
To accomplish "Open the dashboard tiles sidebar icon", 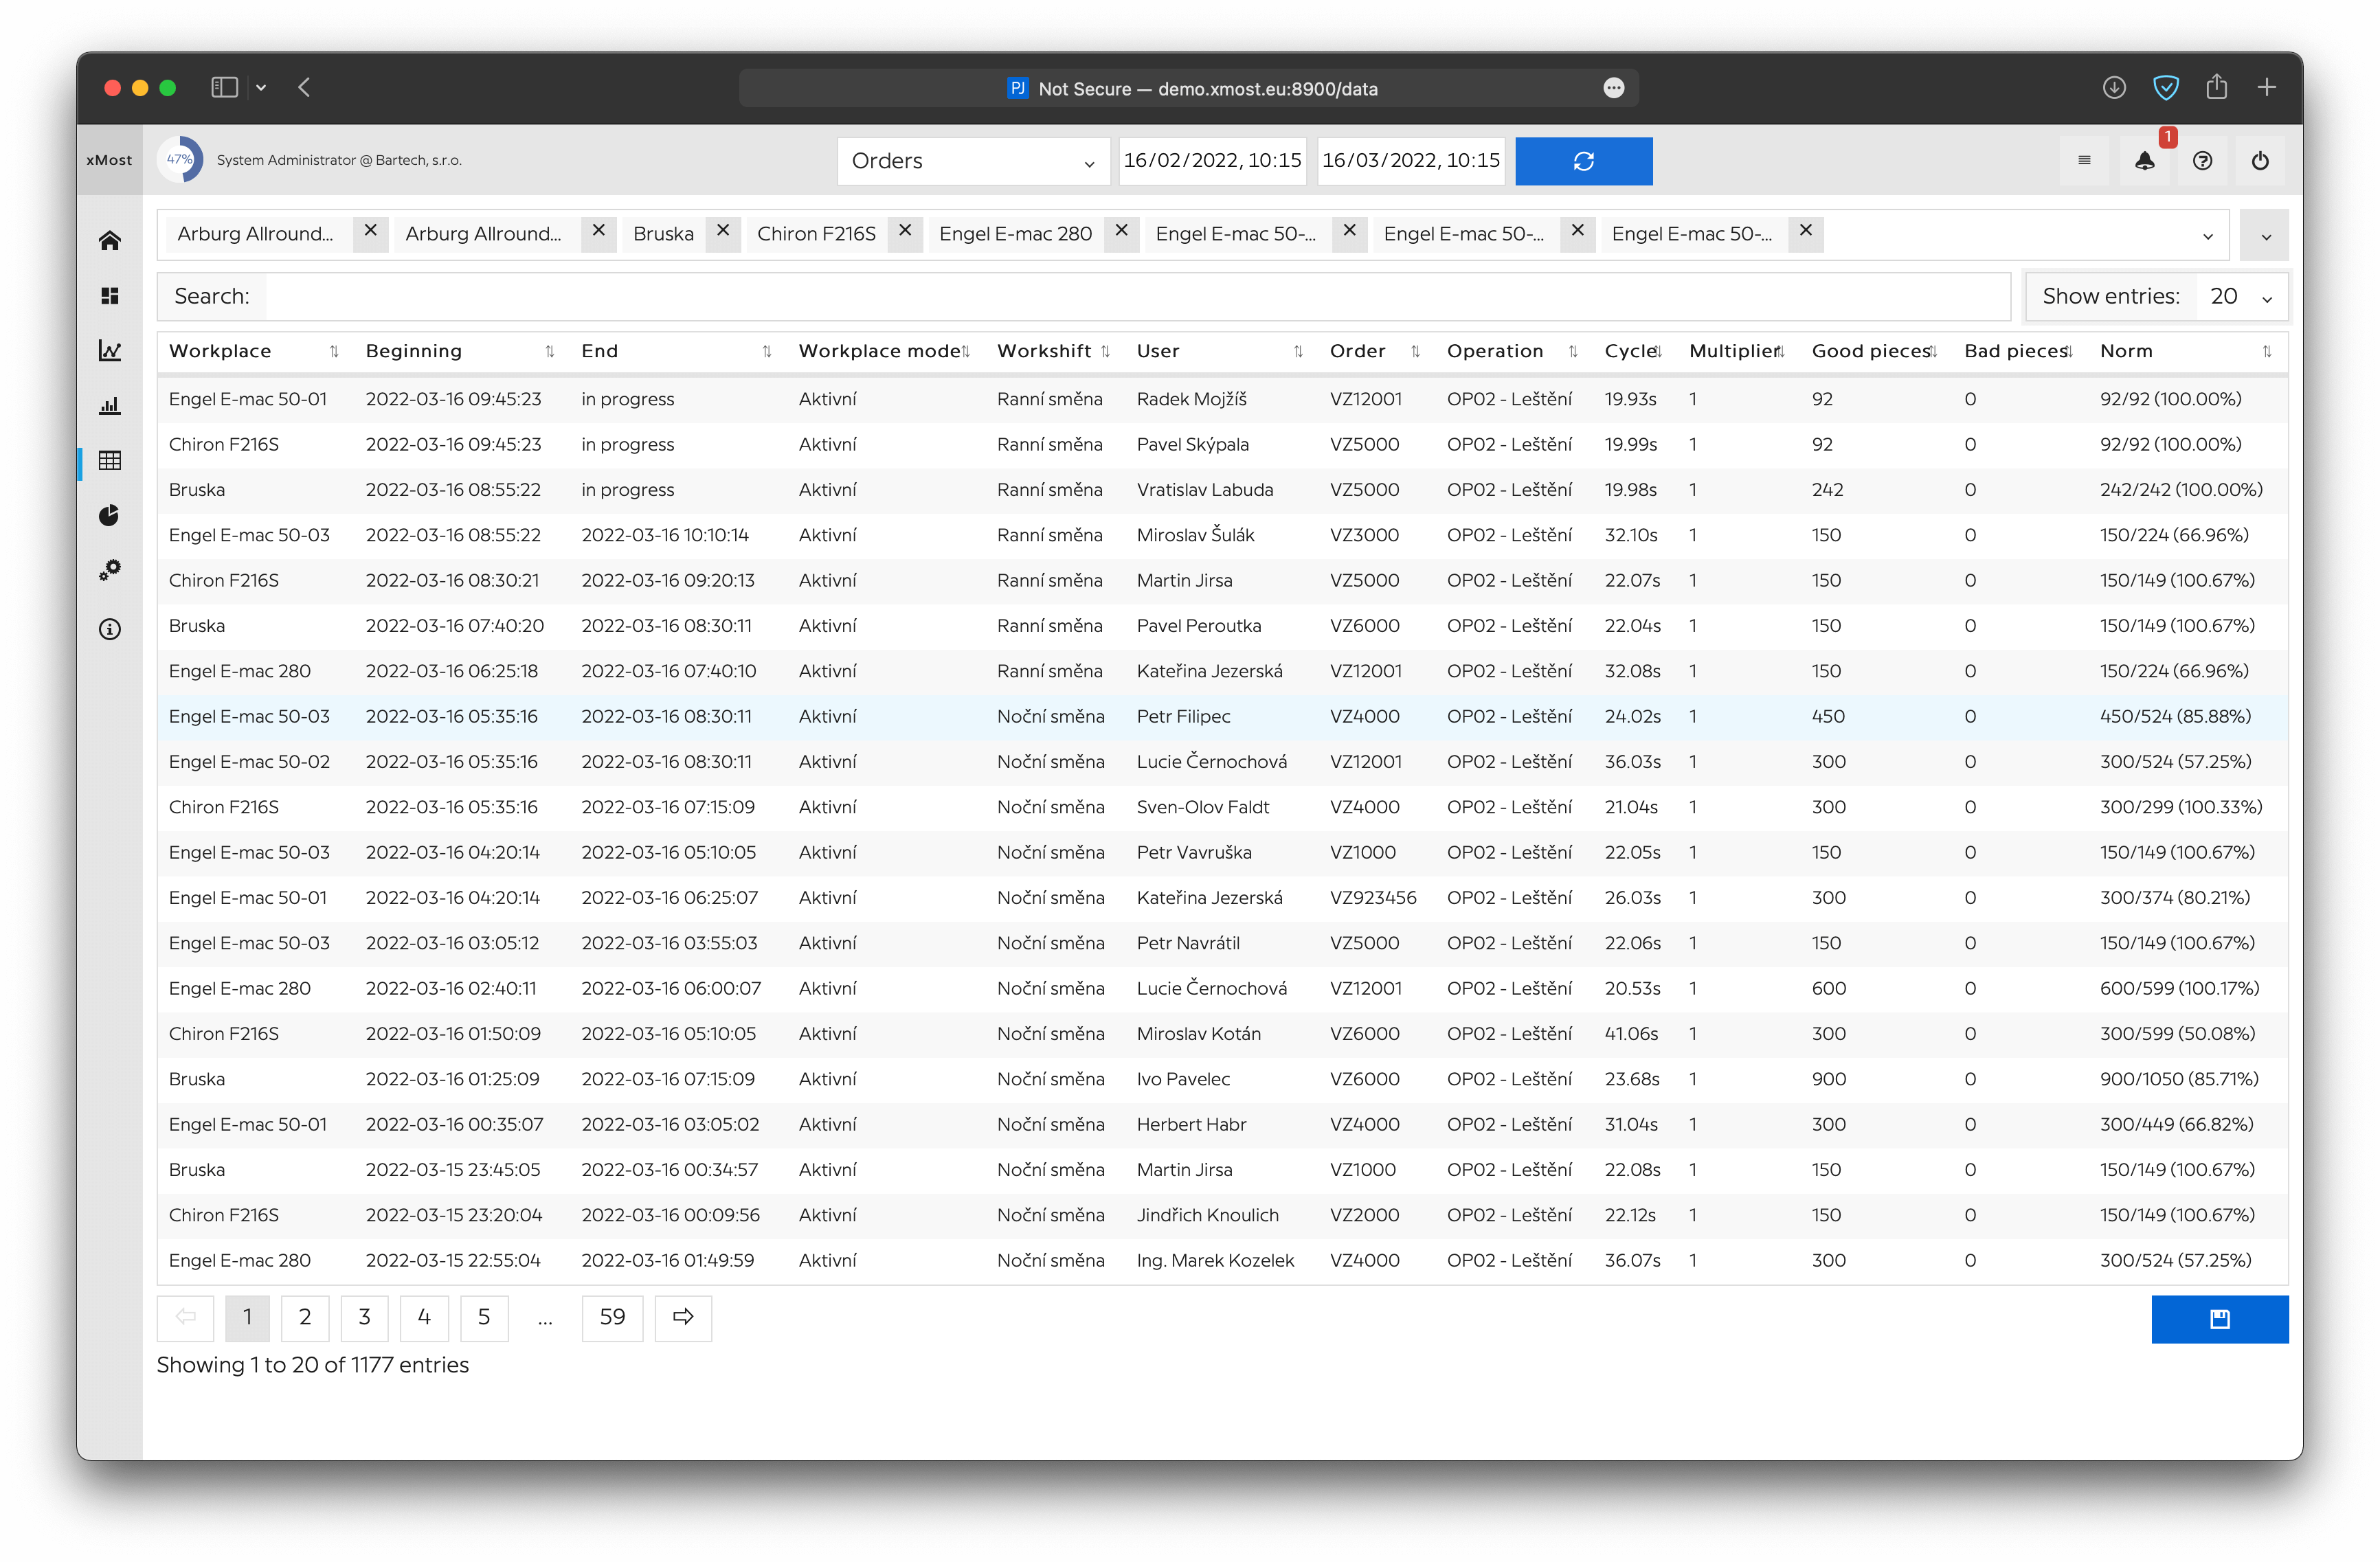I will (x=110, y=296).
